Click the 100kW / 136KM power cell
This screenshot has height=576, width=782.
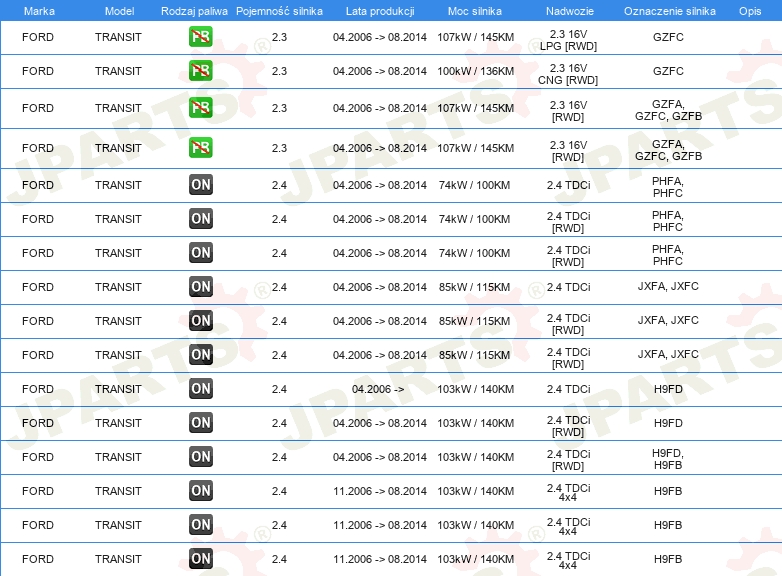(475, 71)
